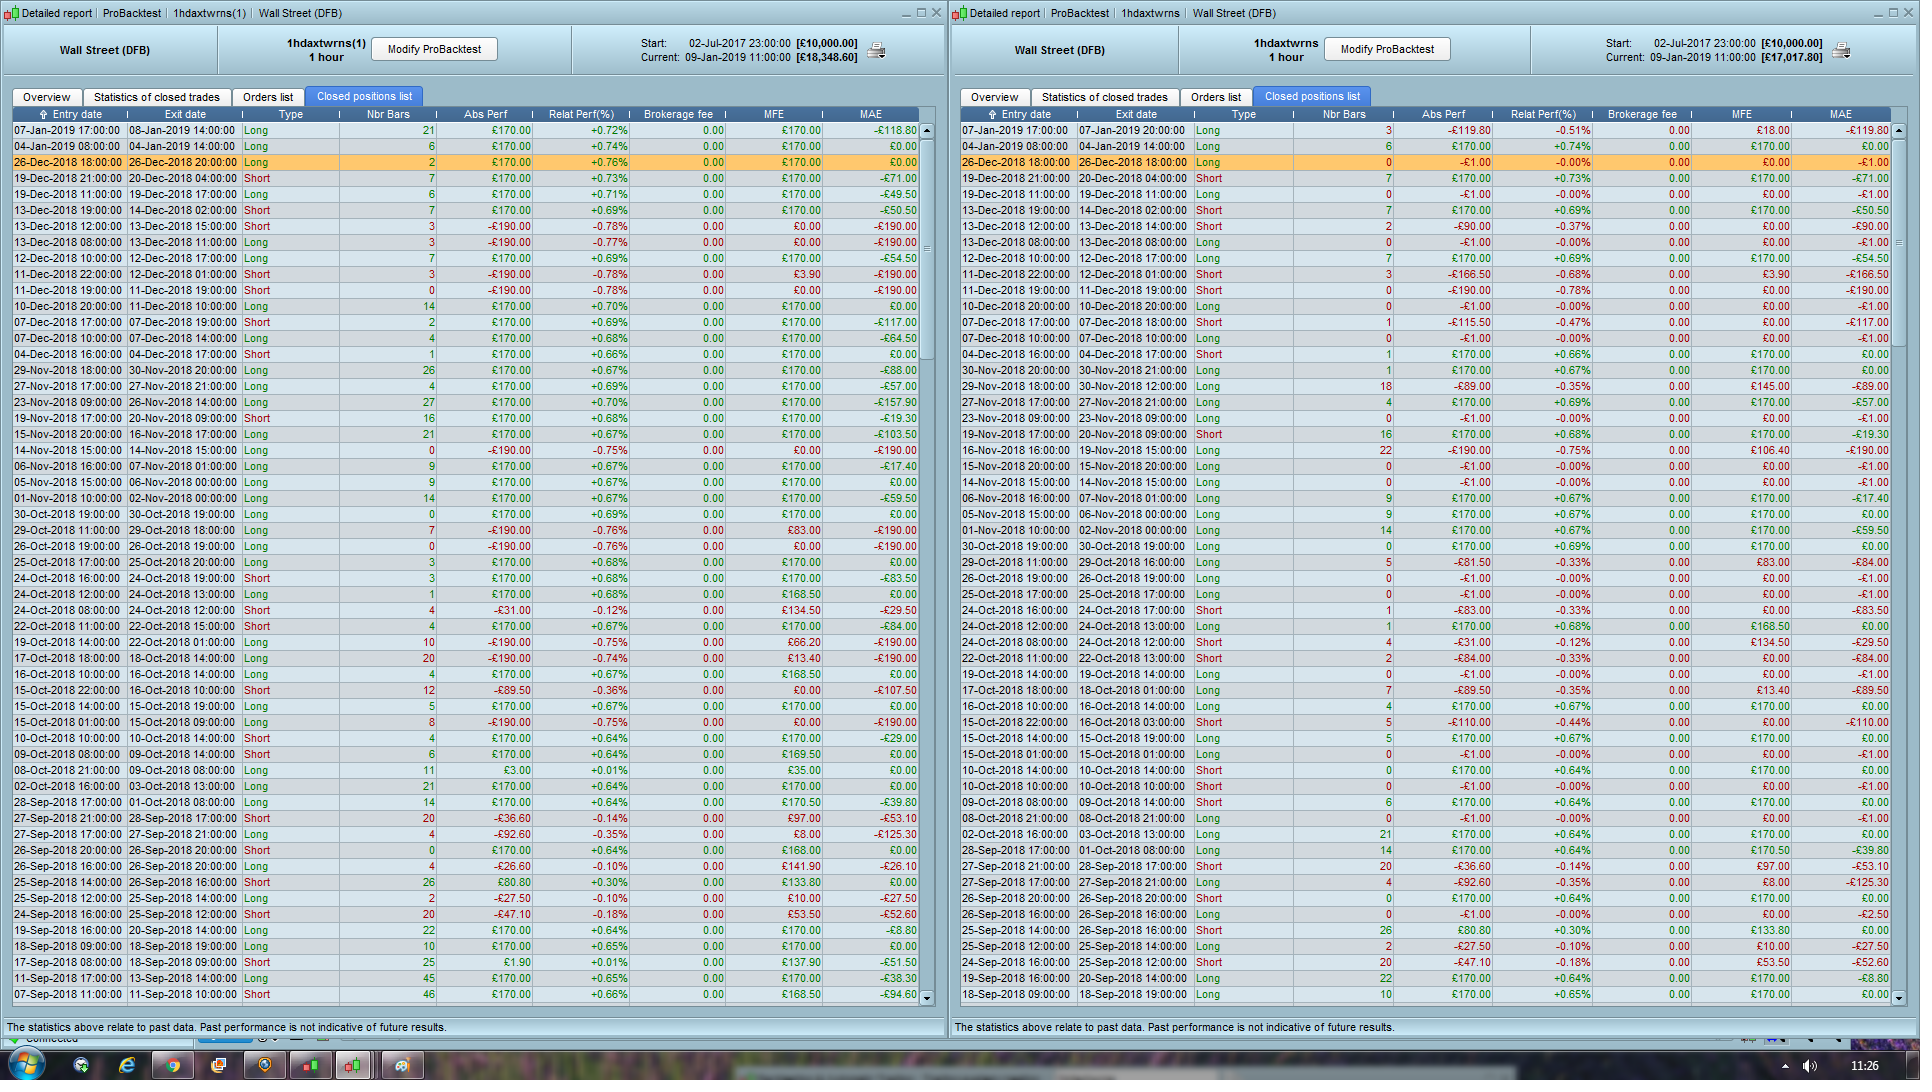Screen dimensions: 1932x1092
Task: Switch to Overview tab in left report
Action: (47, 98)
